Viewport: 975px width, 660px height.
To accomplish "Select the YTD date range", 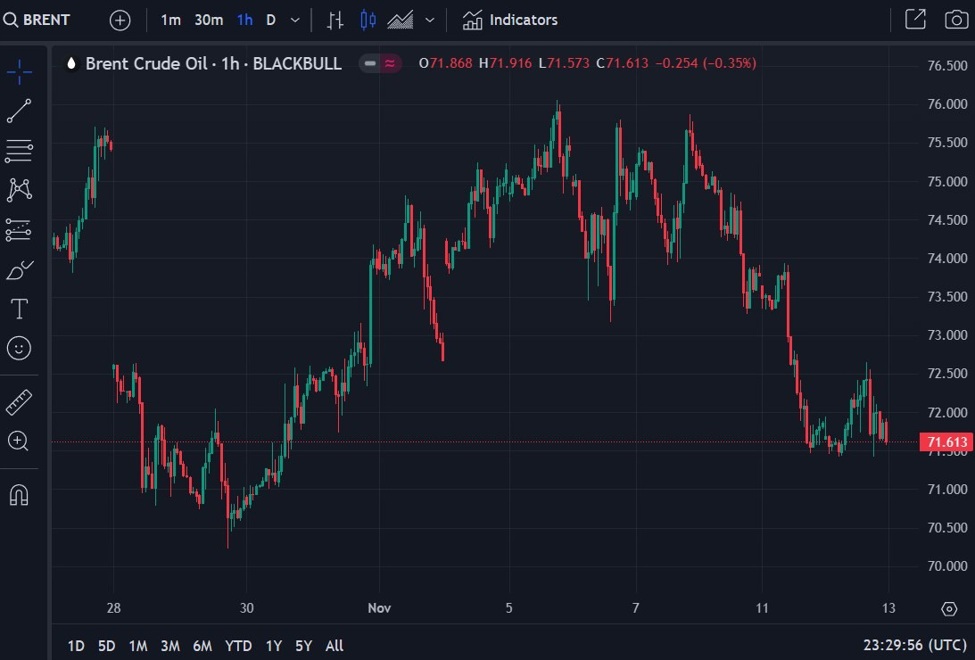I will point(238,646).
